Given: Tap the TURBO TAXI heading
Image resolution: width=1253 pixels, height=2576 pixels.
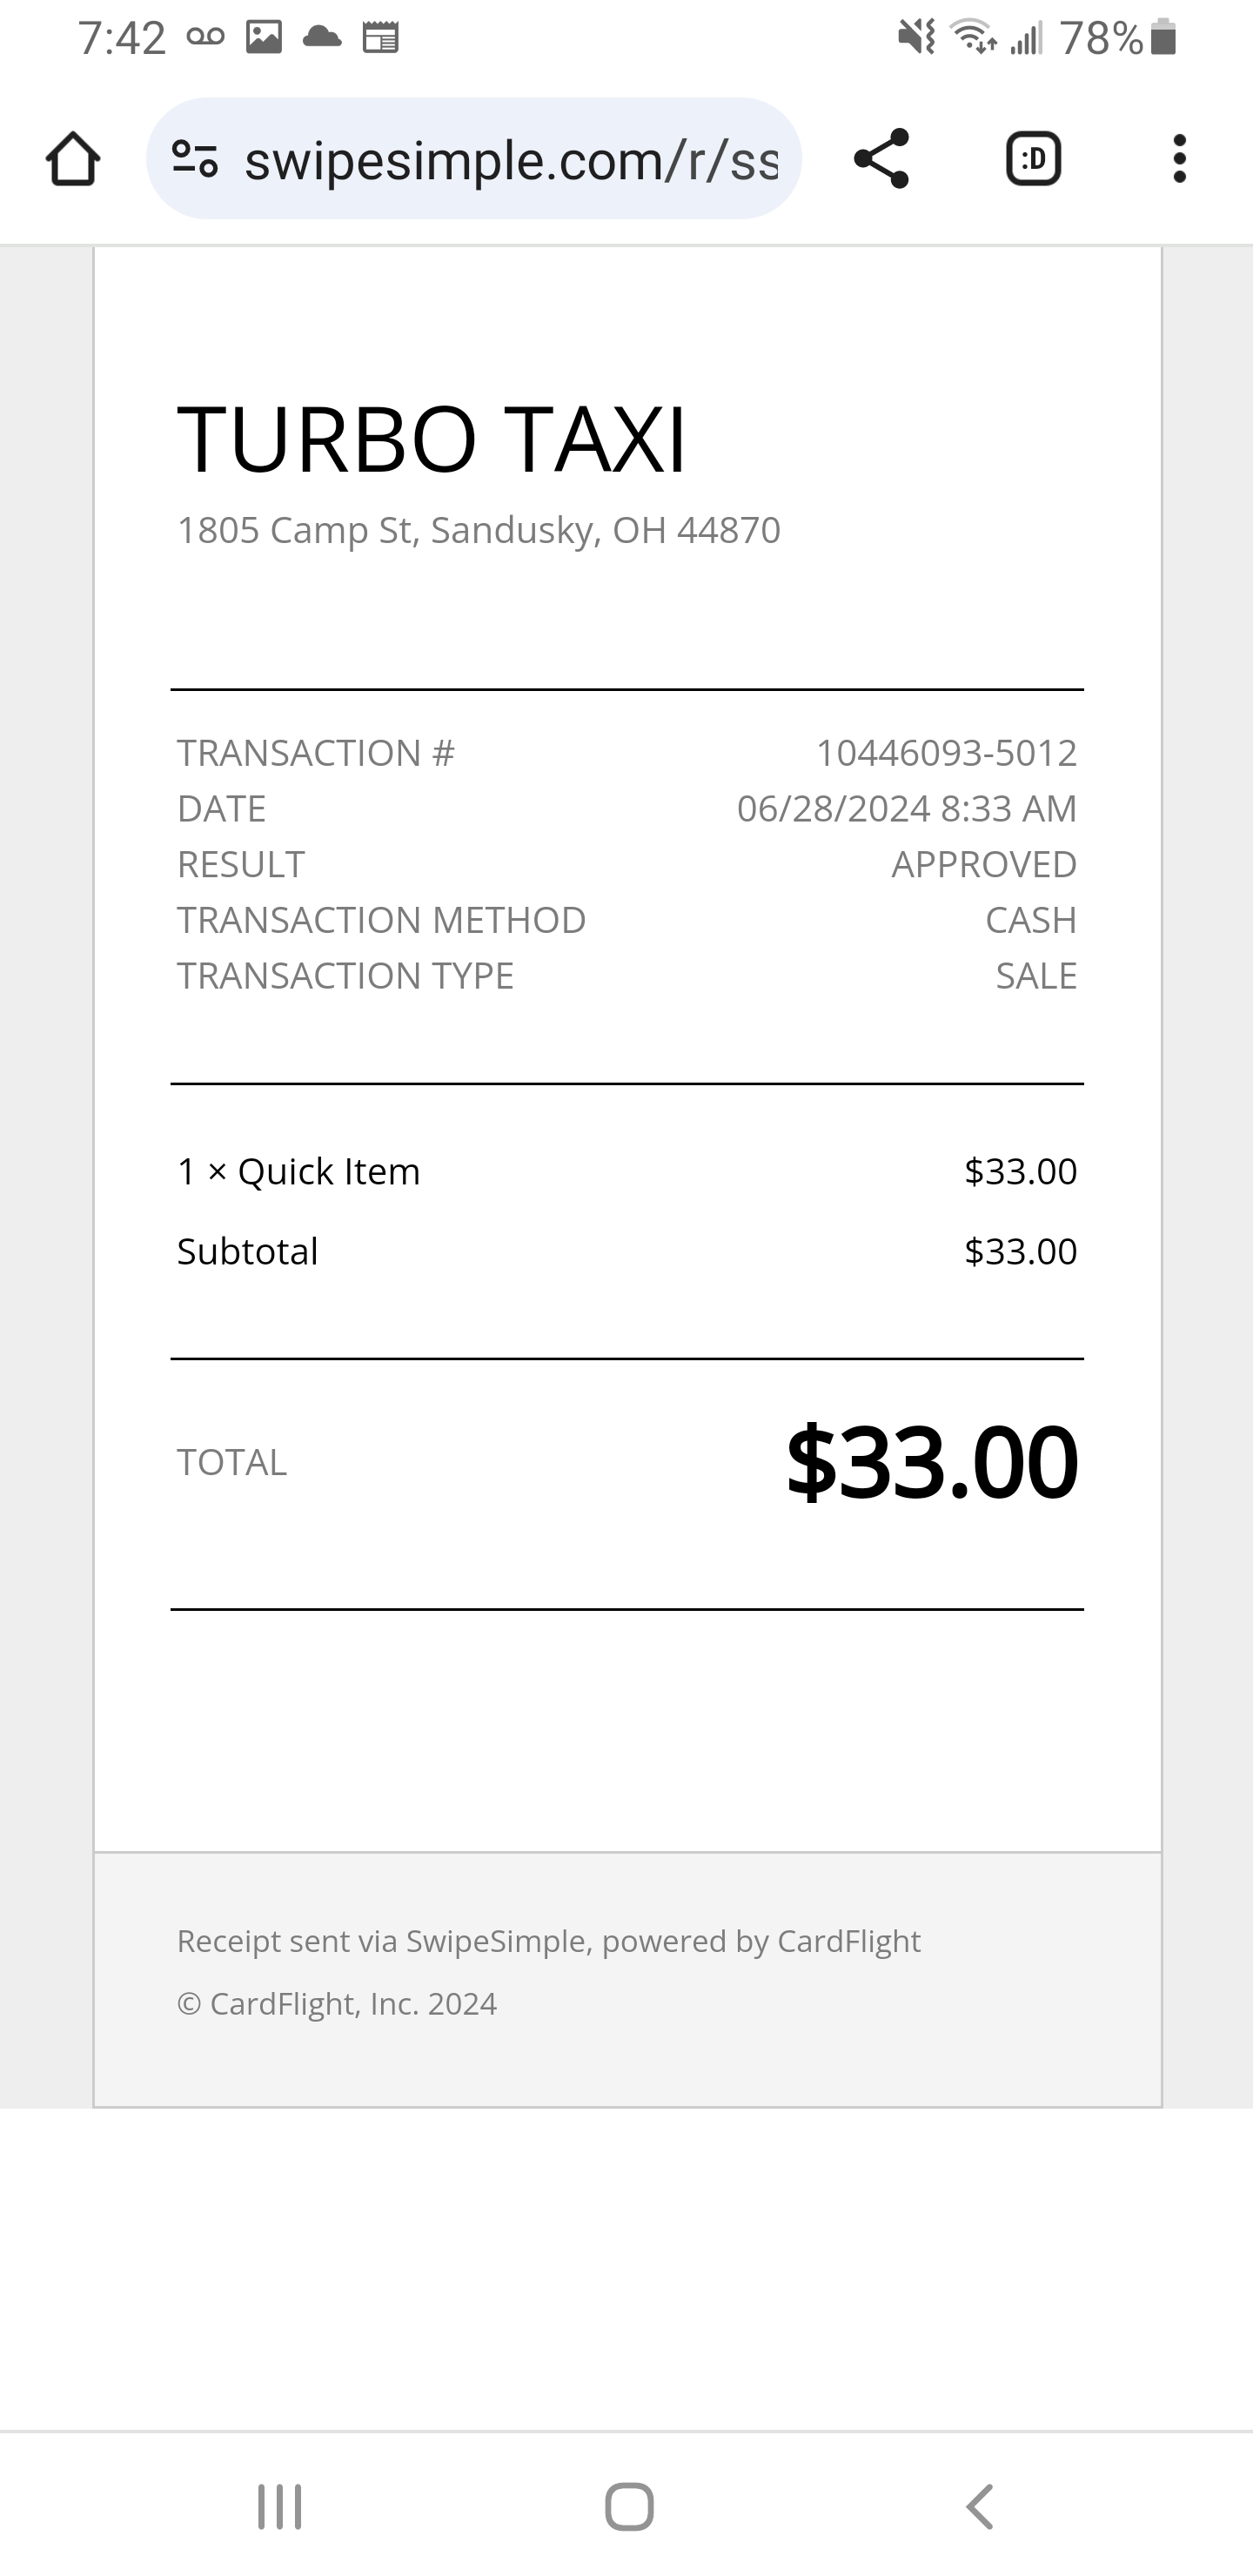Looking at the screenshot, I should click(431, 439).
